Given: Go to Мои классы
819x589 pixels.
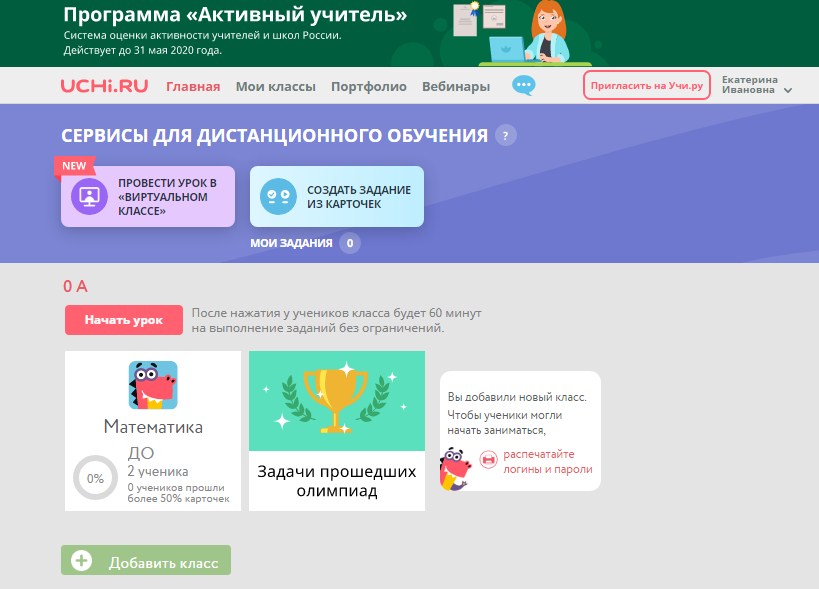Looking at the screenshot, I should pos(276,87).
